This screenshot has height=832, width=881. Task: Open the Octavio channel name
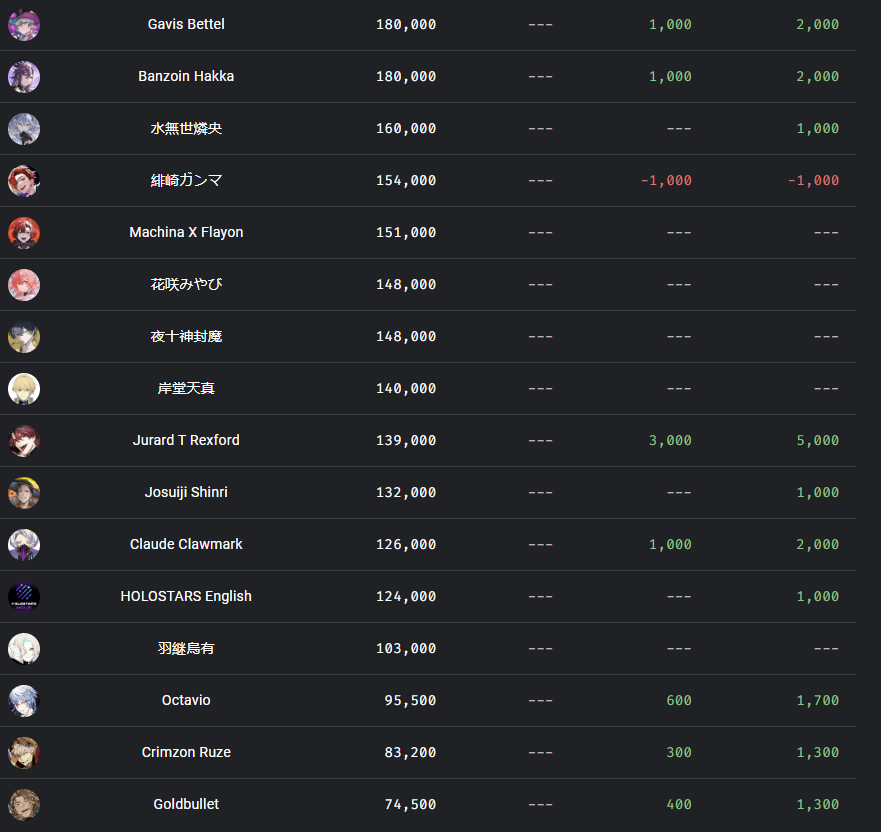tap(186, 700)
